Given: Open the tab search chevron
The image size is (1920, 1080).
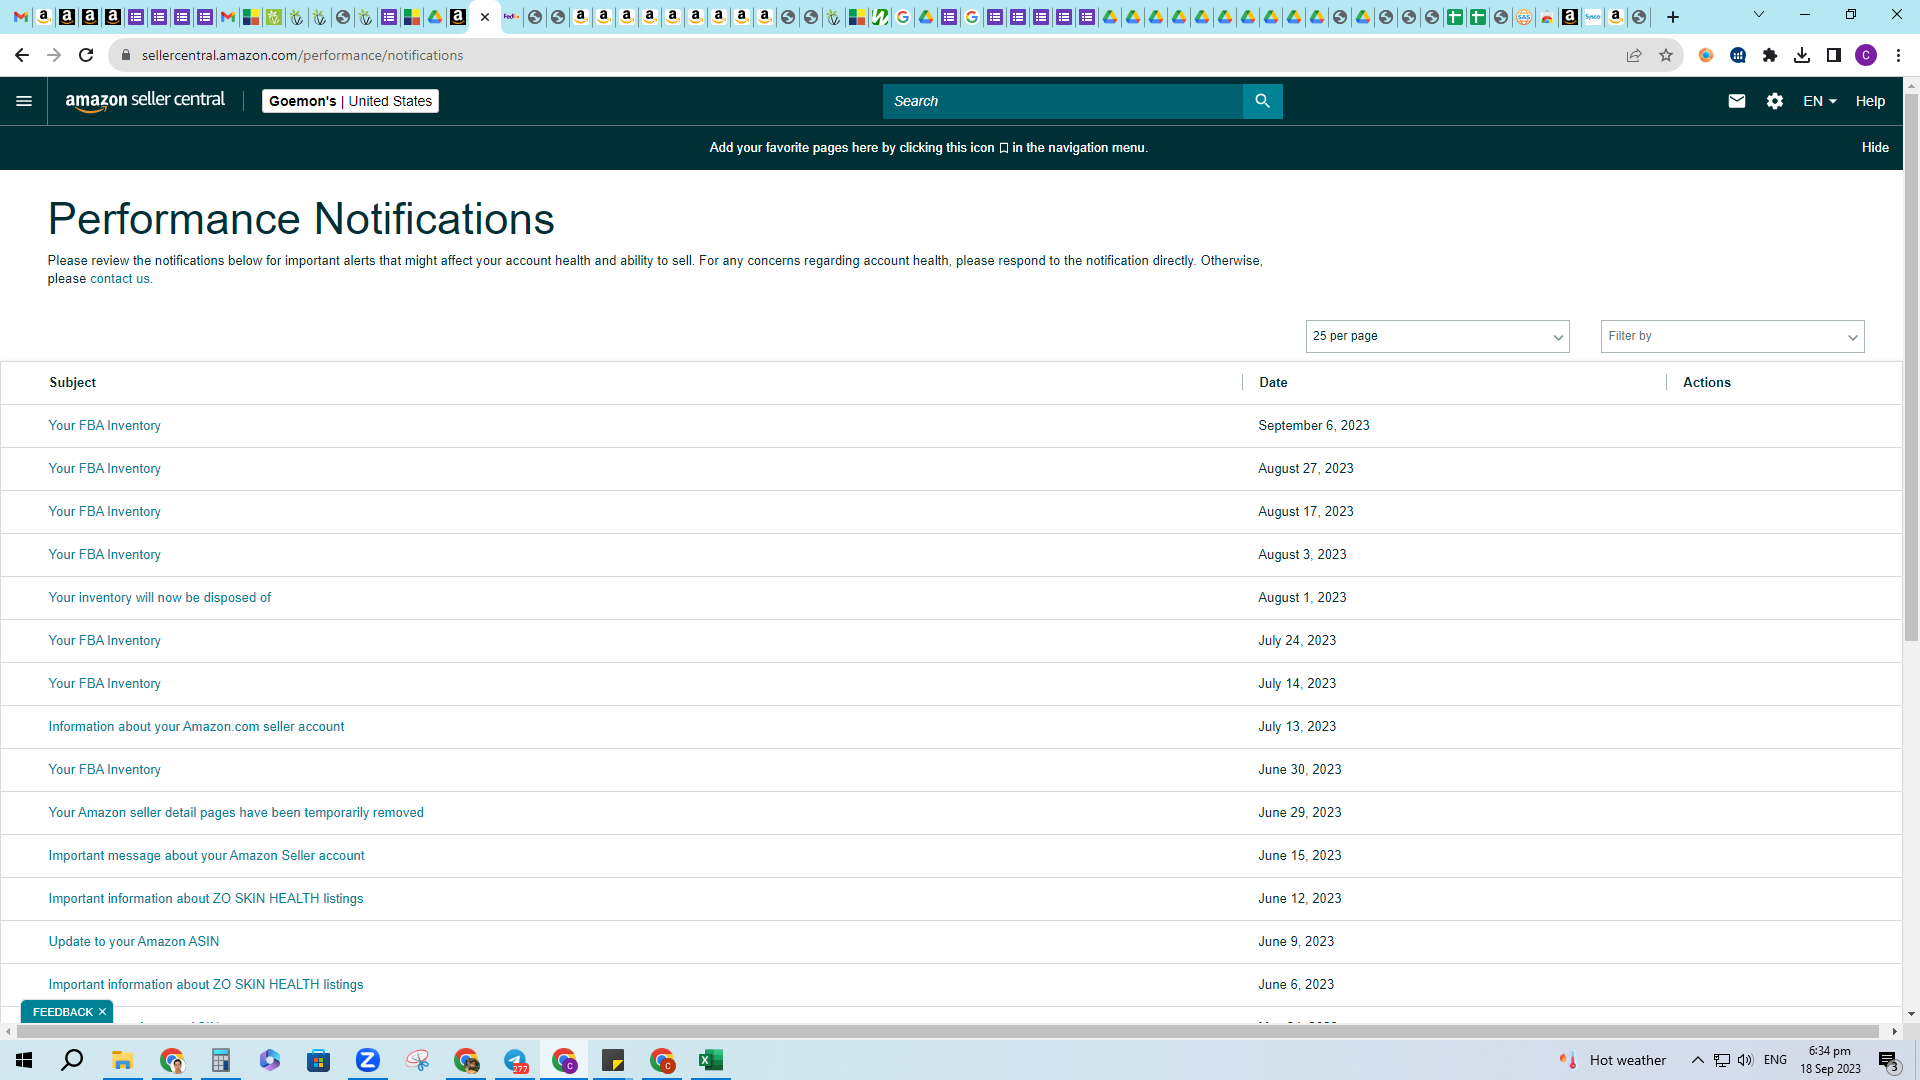Looking at the screenshot, I should [1758, 15].
